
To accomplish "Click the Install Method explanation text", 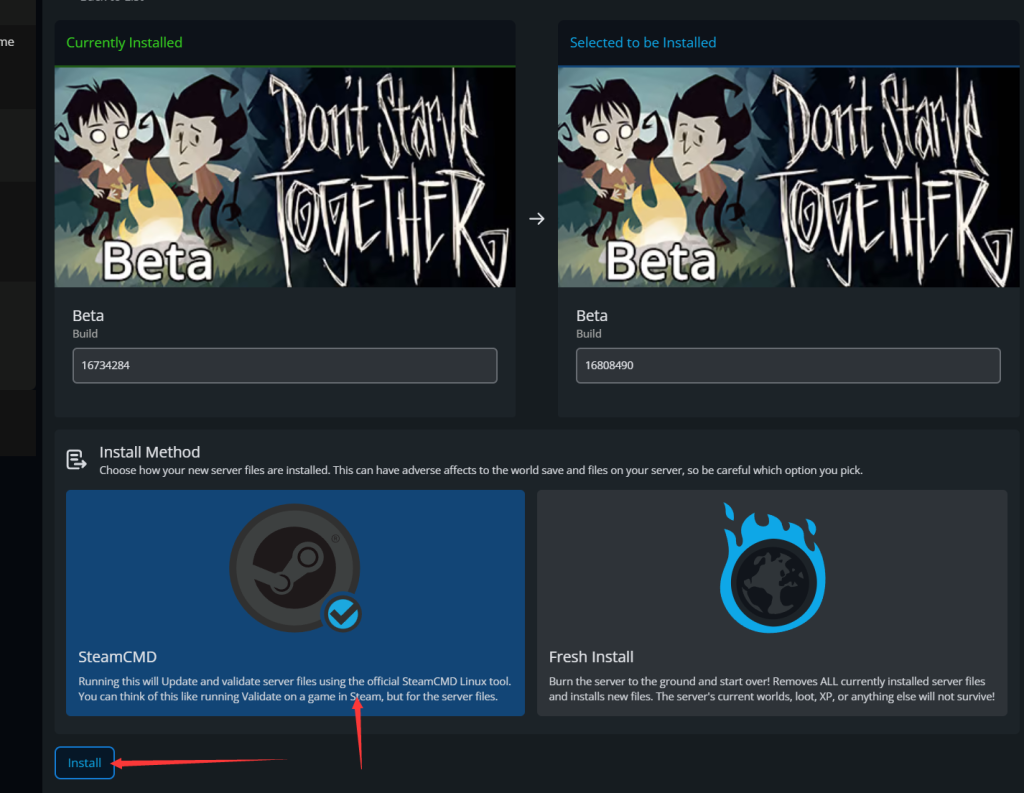I will pos(480,470).
